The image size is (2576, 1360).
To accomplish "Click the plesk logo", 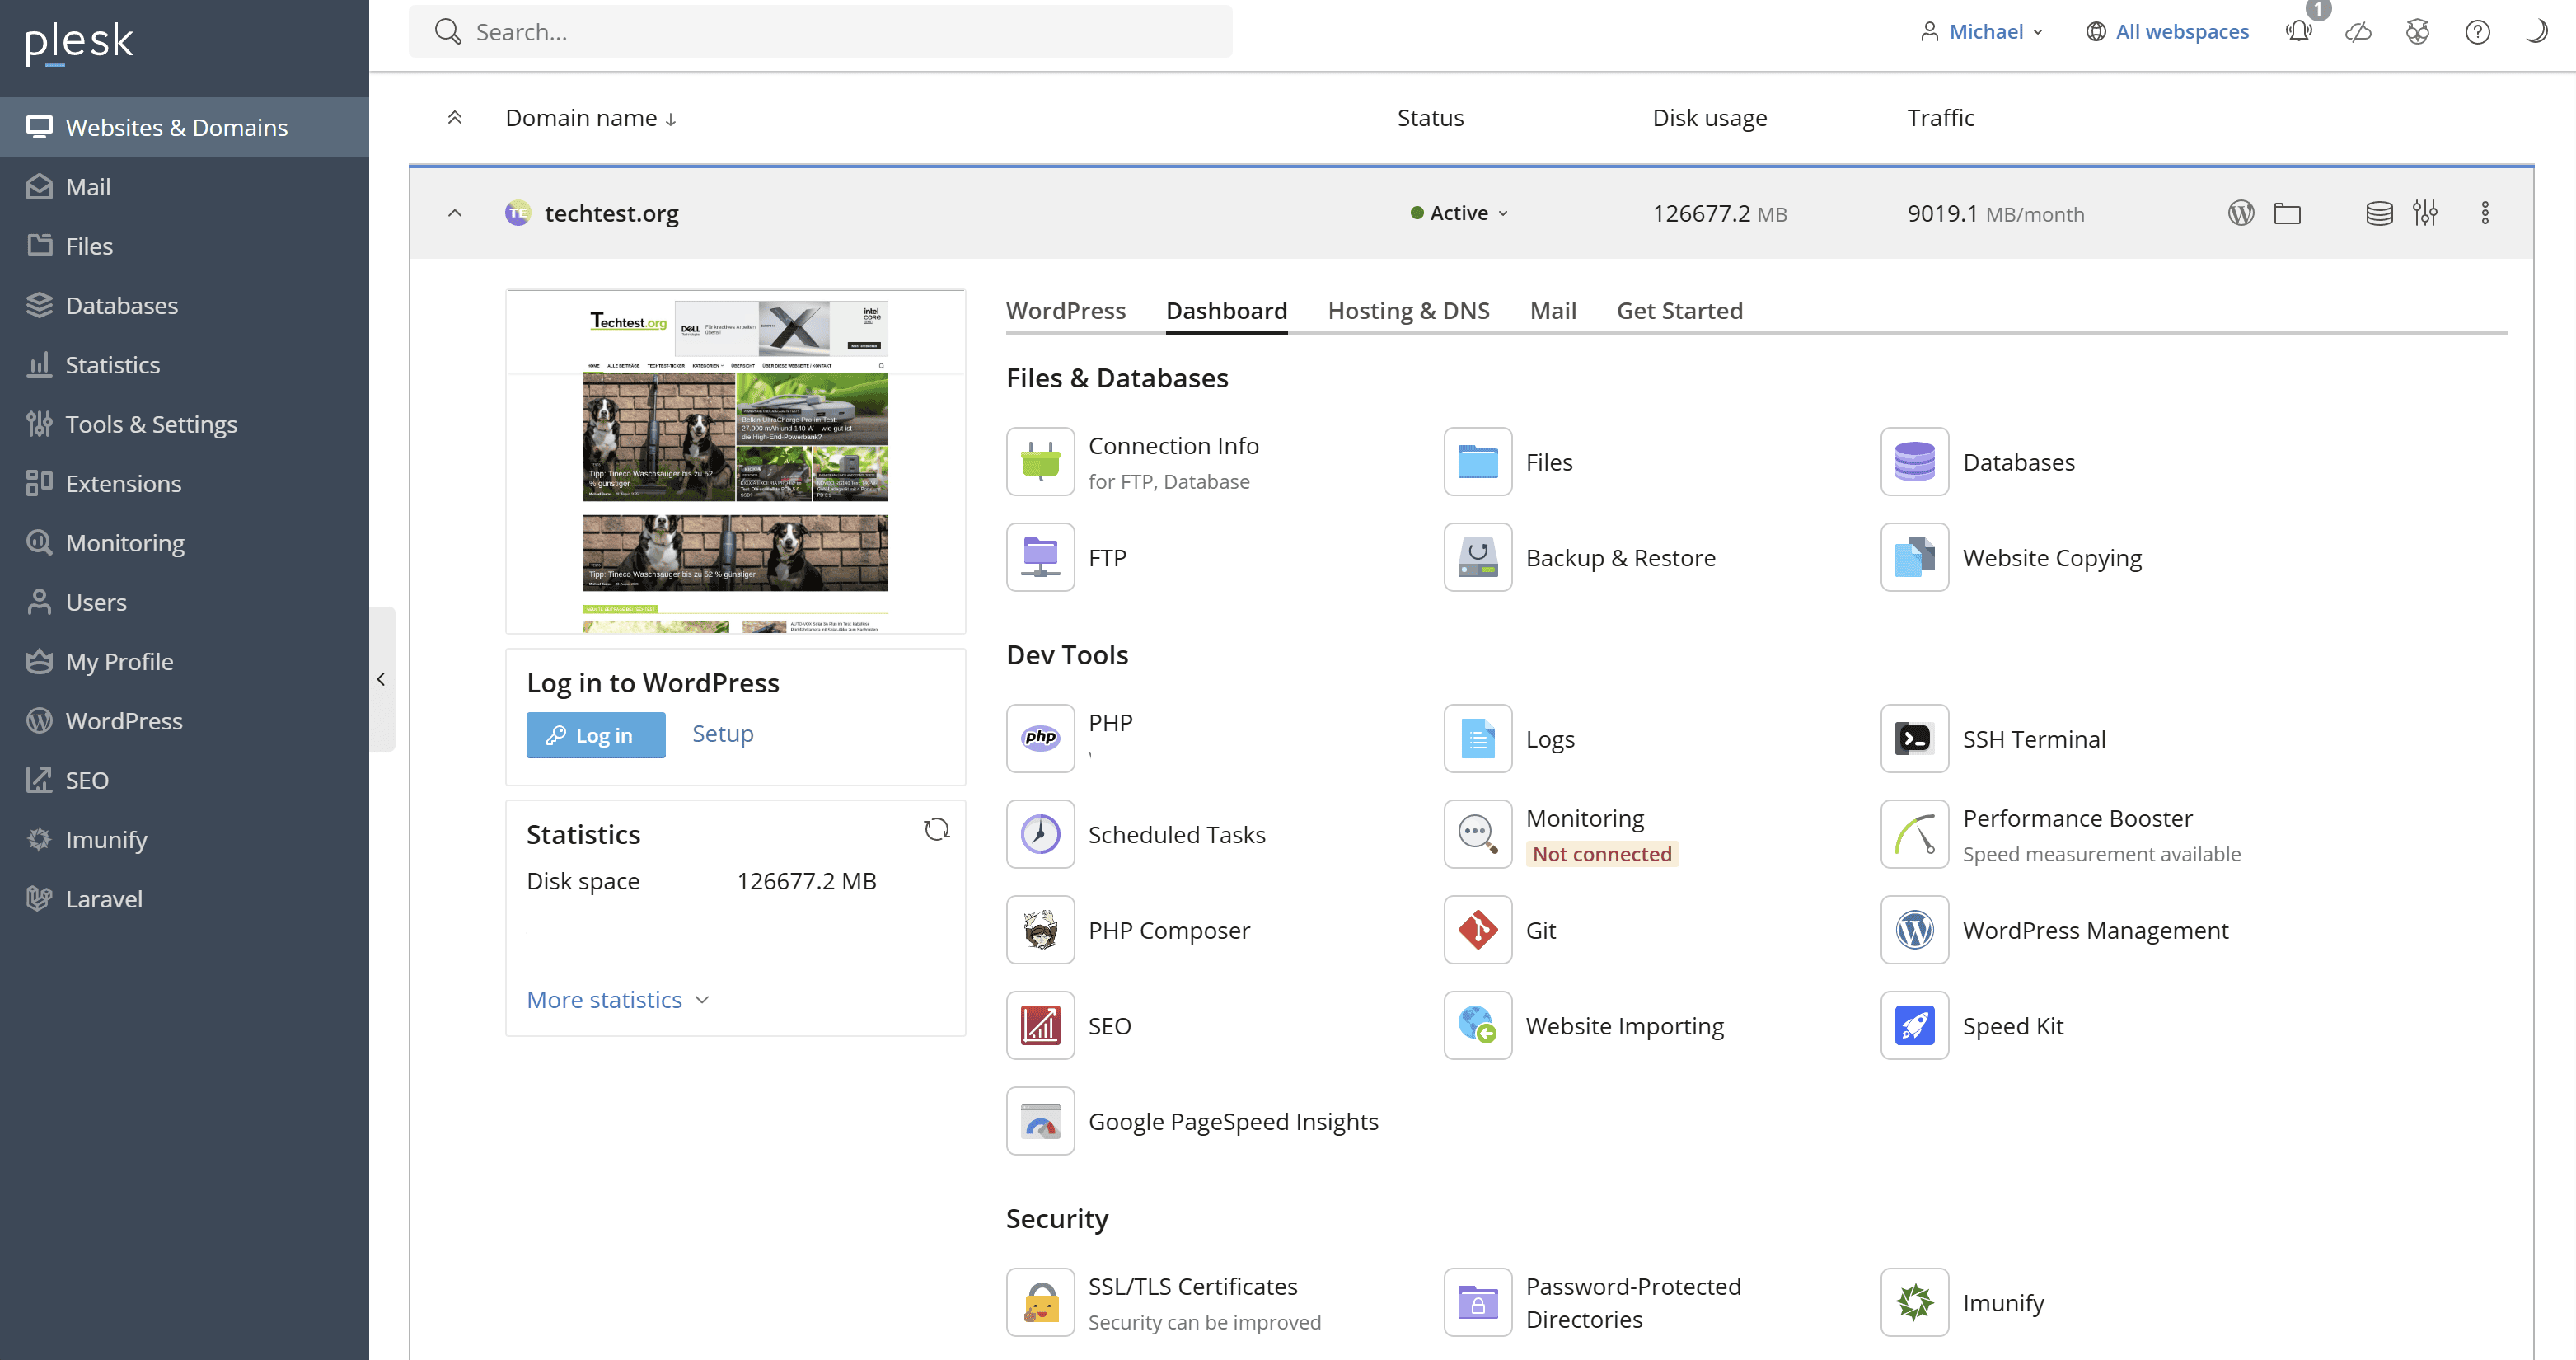I will (x=78, y=42).
